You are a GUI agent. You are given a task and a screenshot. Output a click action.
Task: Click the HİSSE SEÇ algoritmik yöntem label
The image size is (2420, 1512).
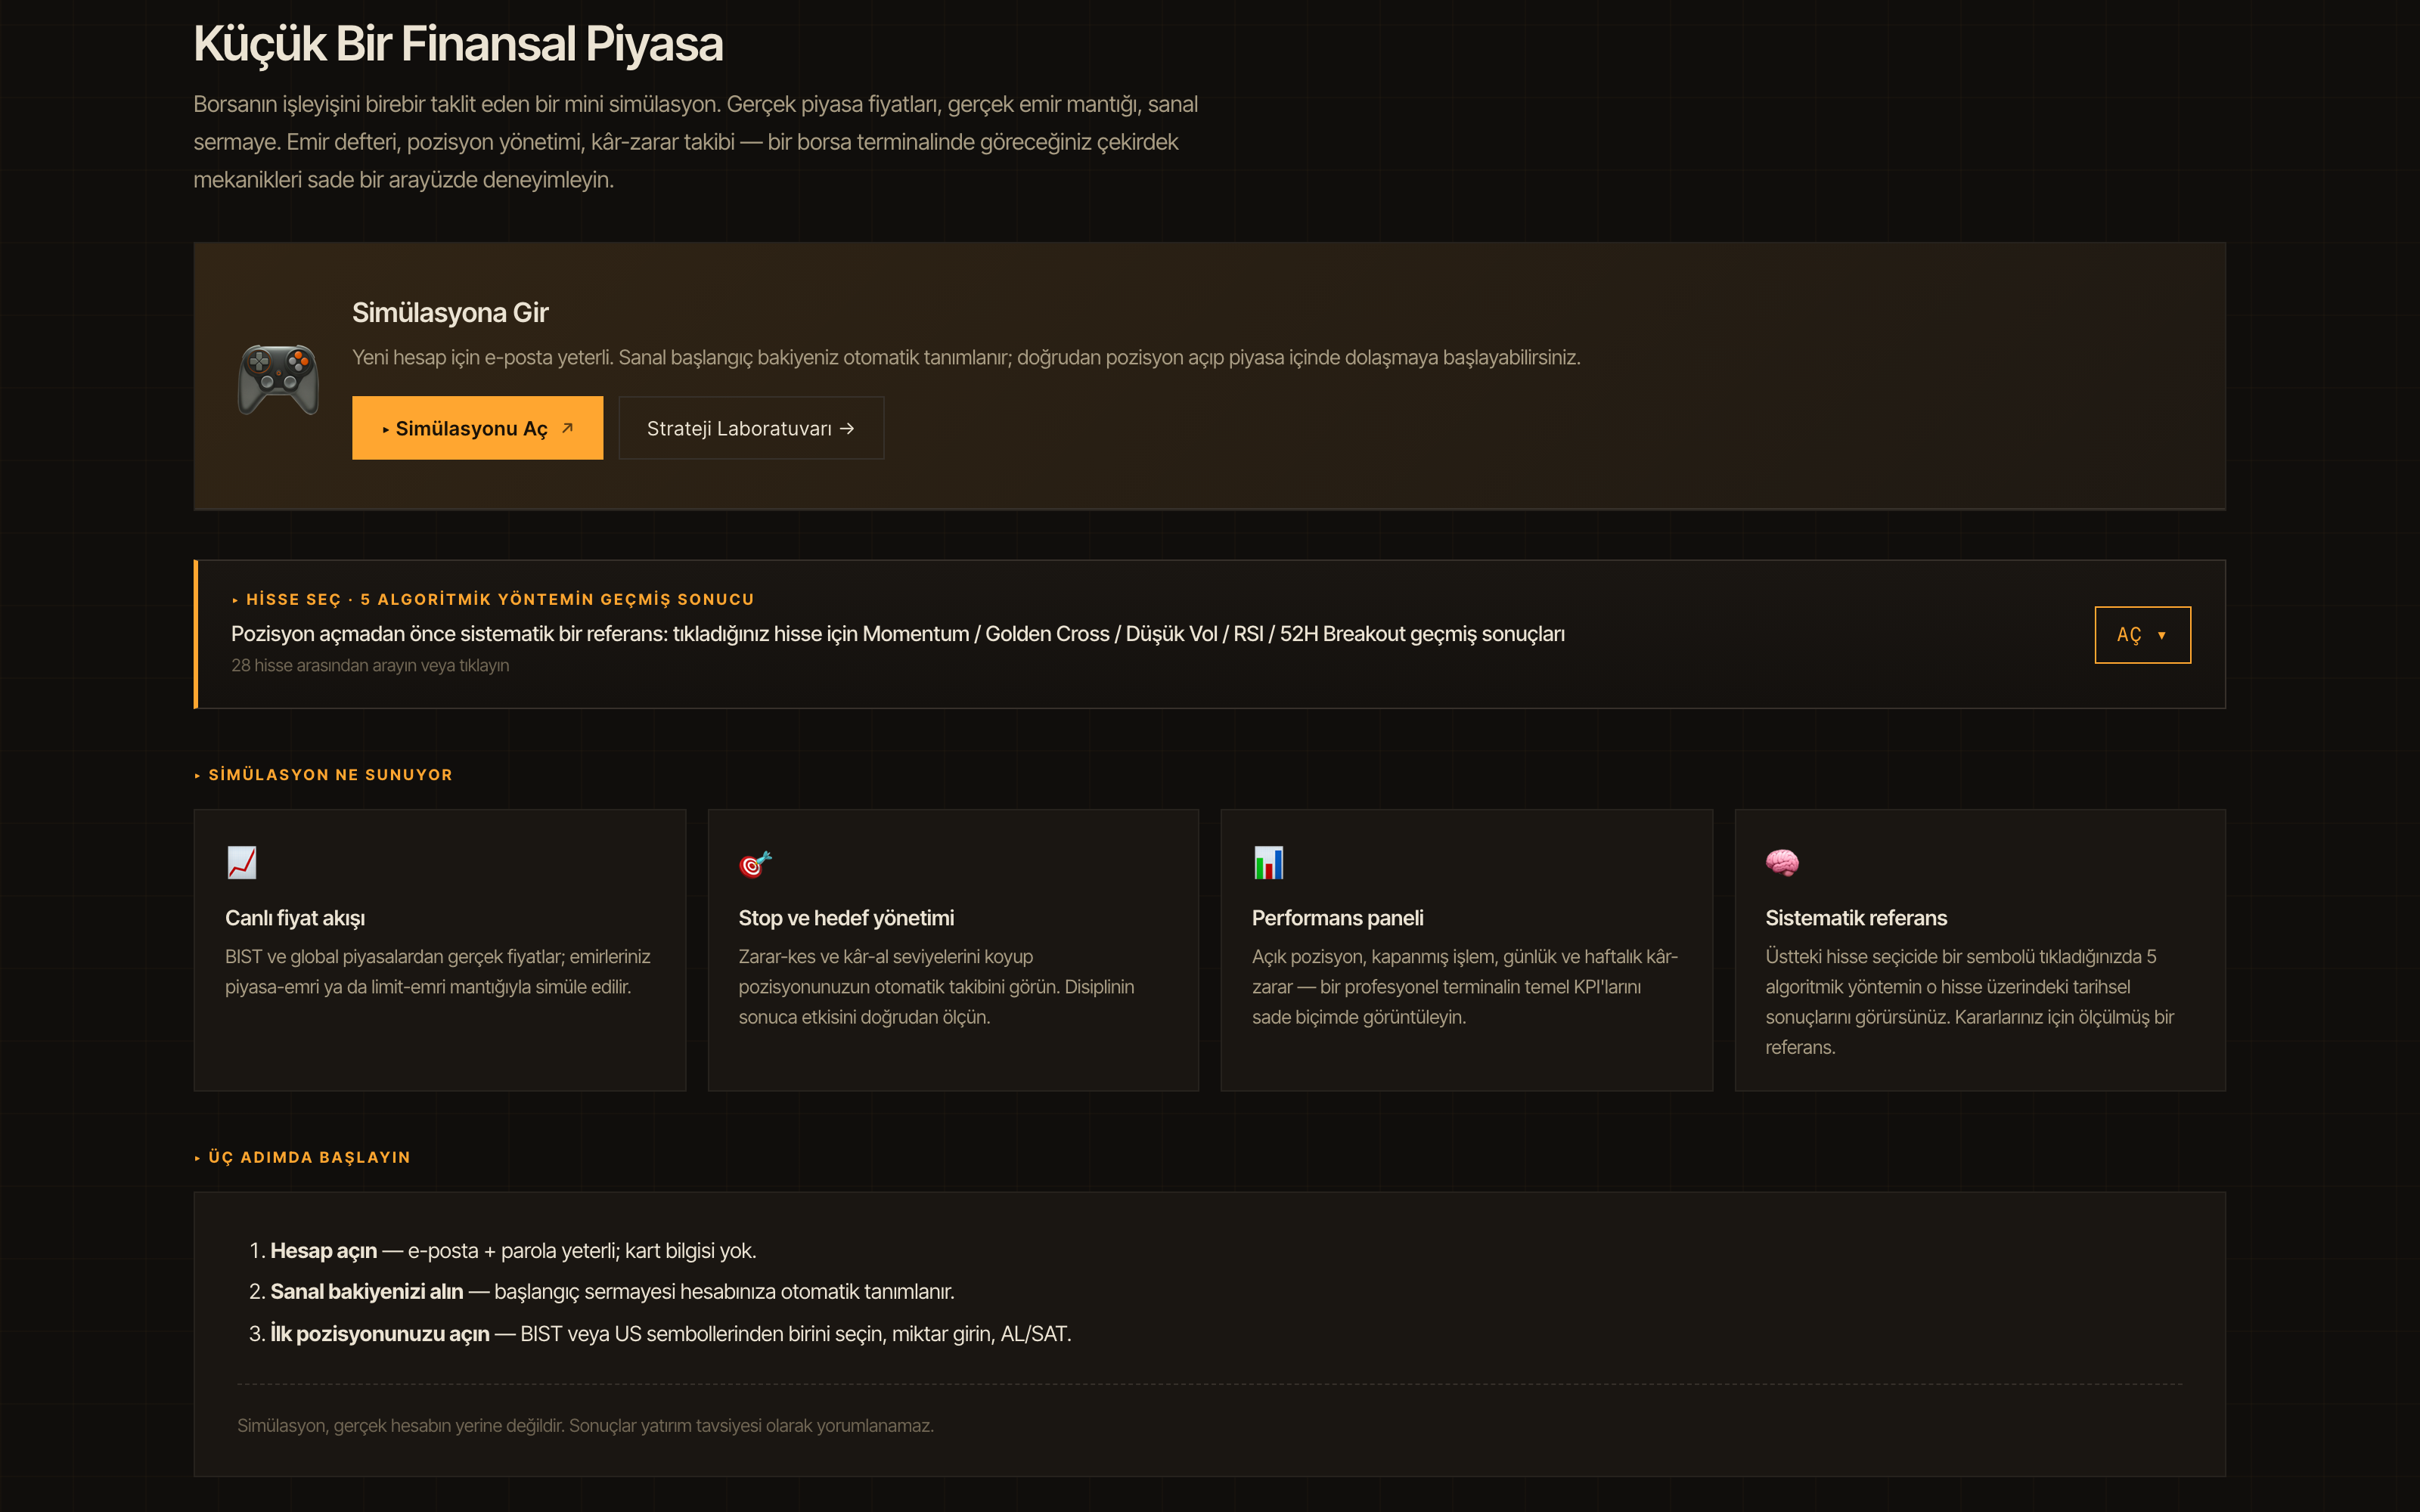493,599
